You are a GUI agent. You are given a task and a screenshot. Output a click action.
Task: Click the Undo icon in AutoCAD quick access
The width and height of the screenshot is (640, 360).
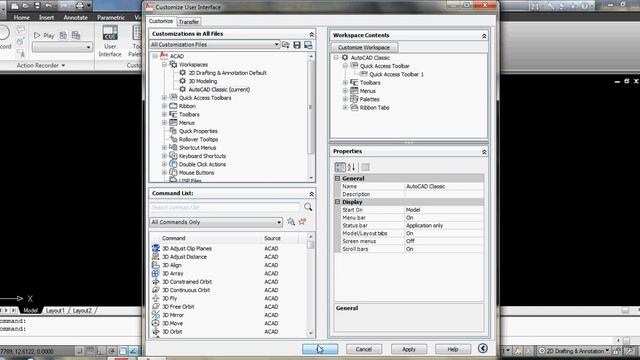pyautogui.click(x=48, y=6)
